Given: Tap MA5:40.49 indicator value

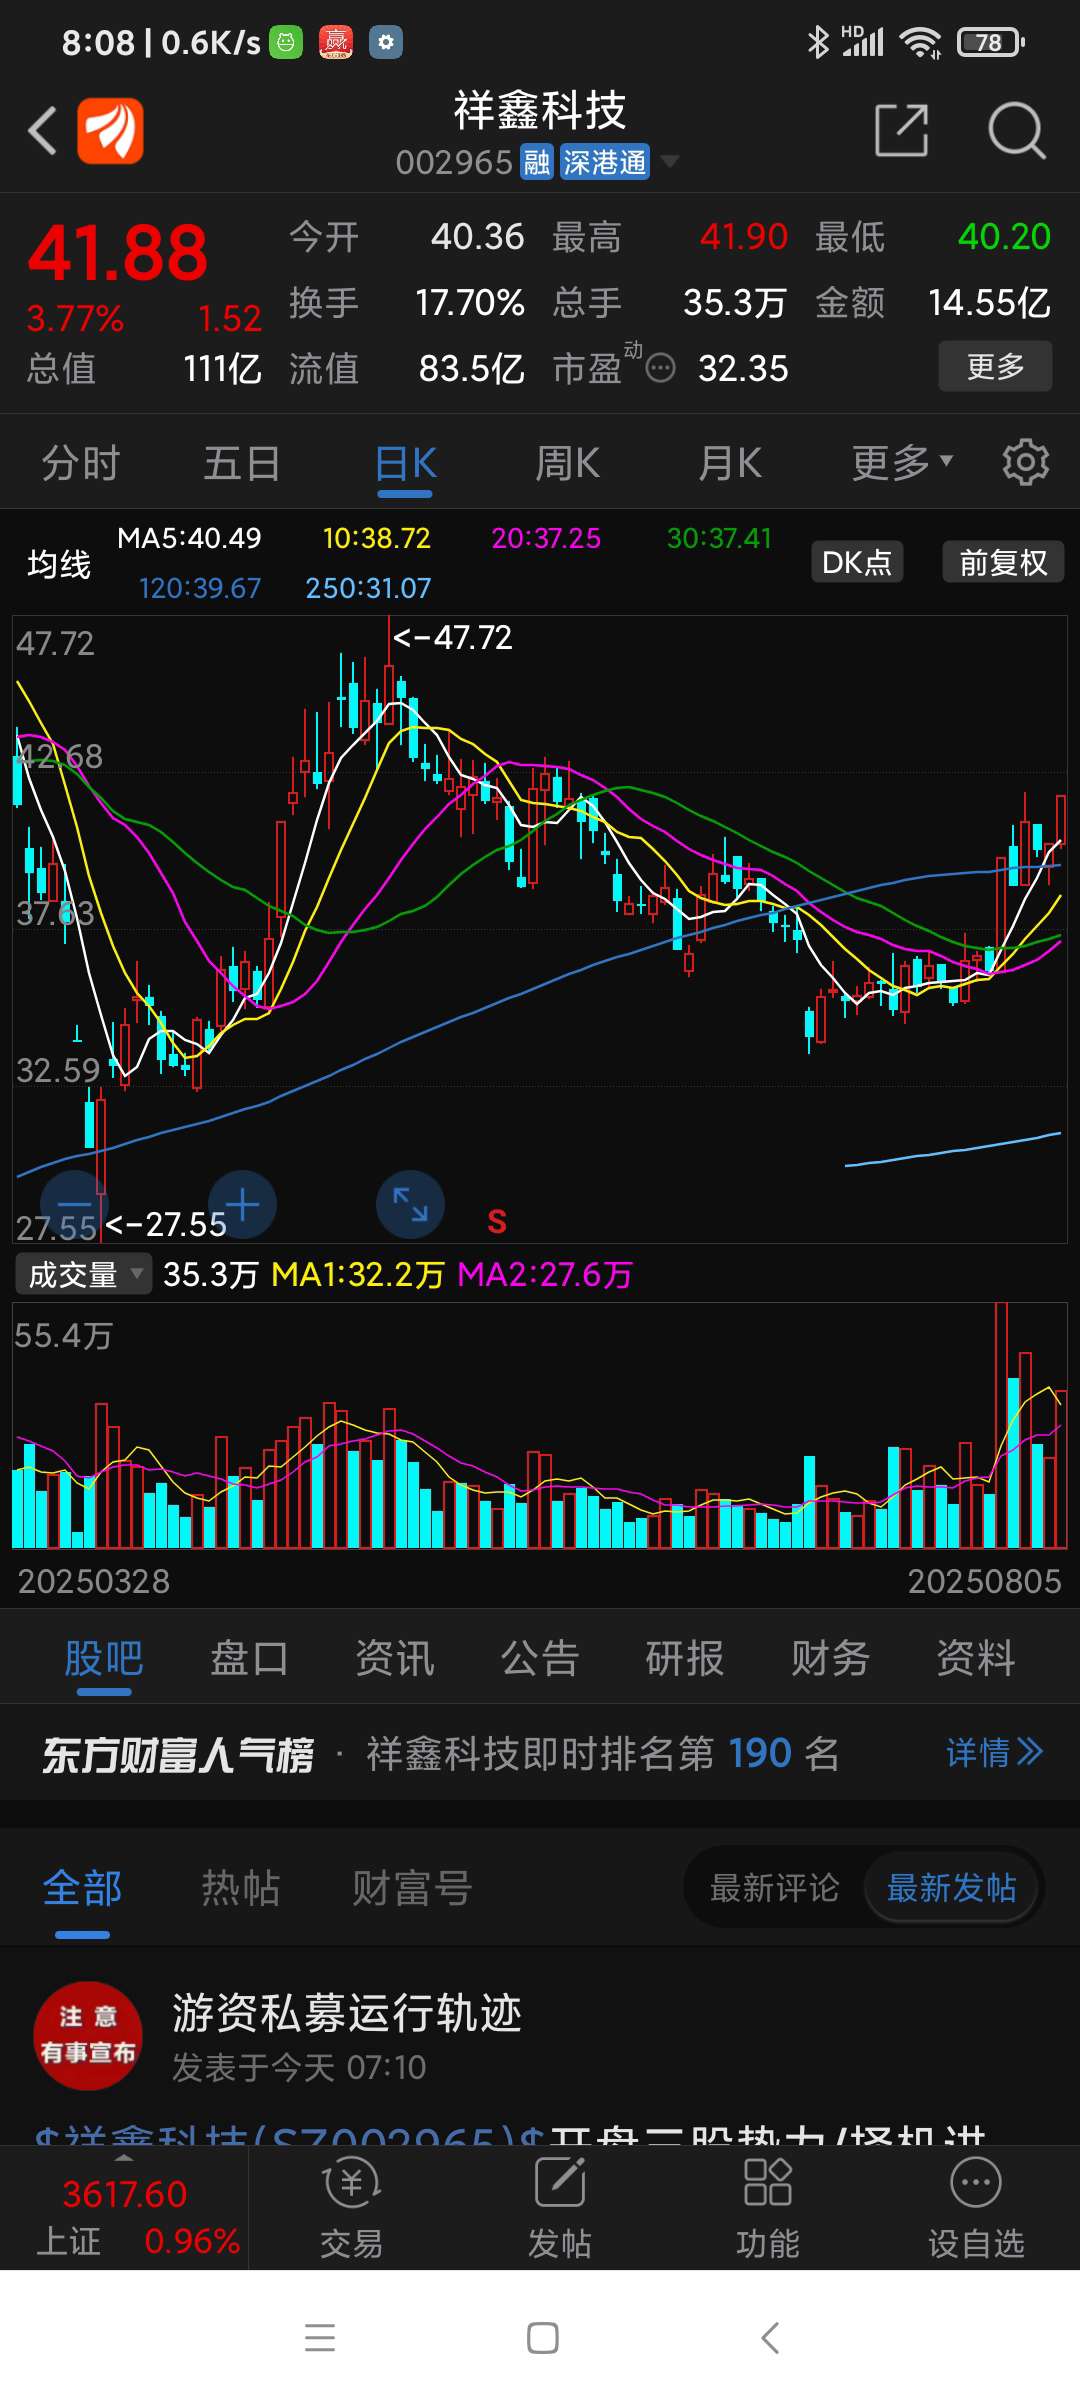Looking at the screenshot, I should [189, 538].
